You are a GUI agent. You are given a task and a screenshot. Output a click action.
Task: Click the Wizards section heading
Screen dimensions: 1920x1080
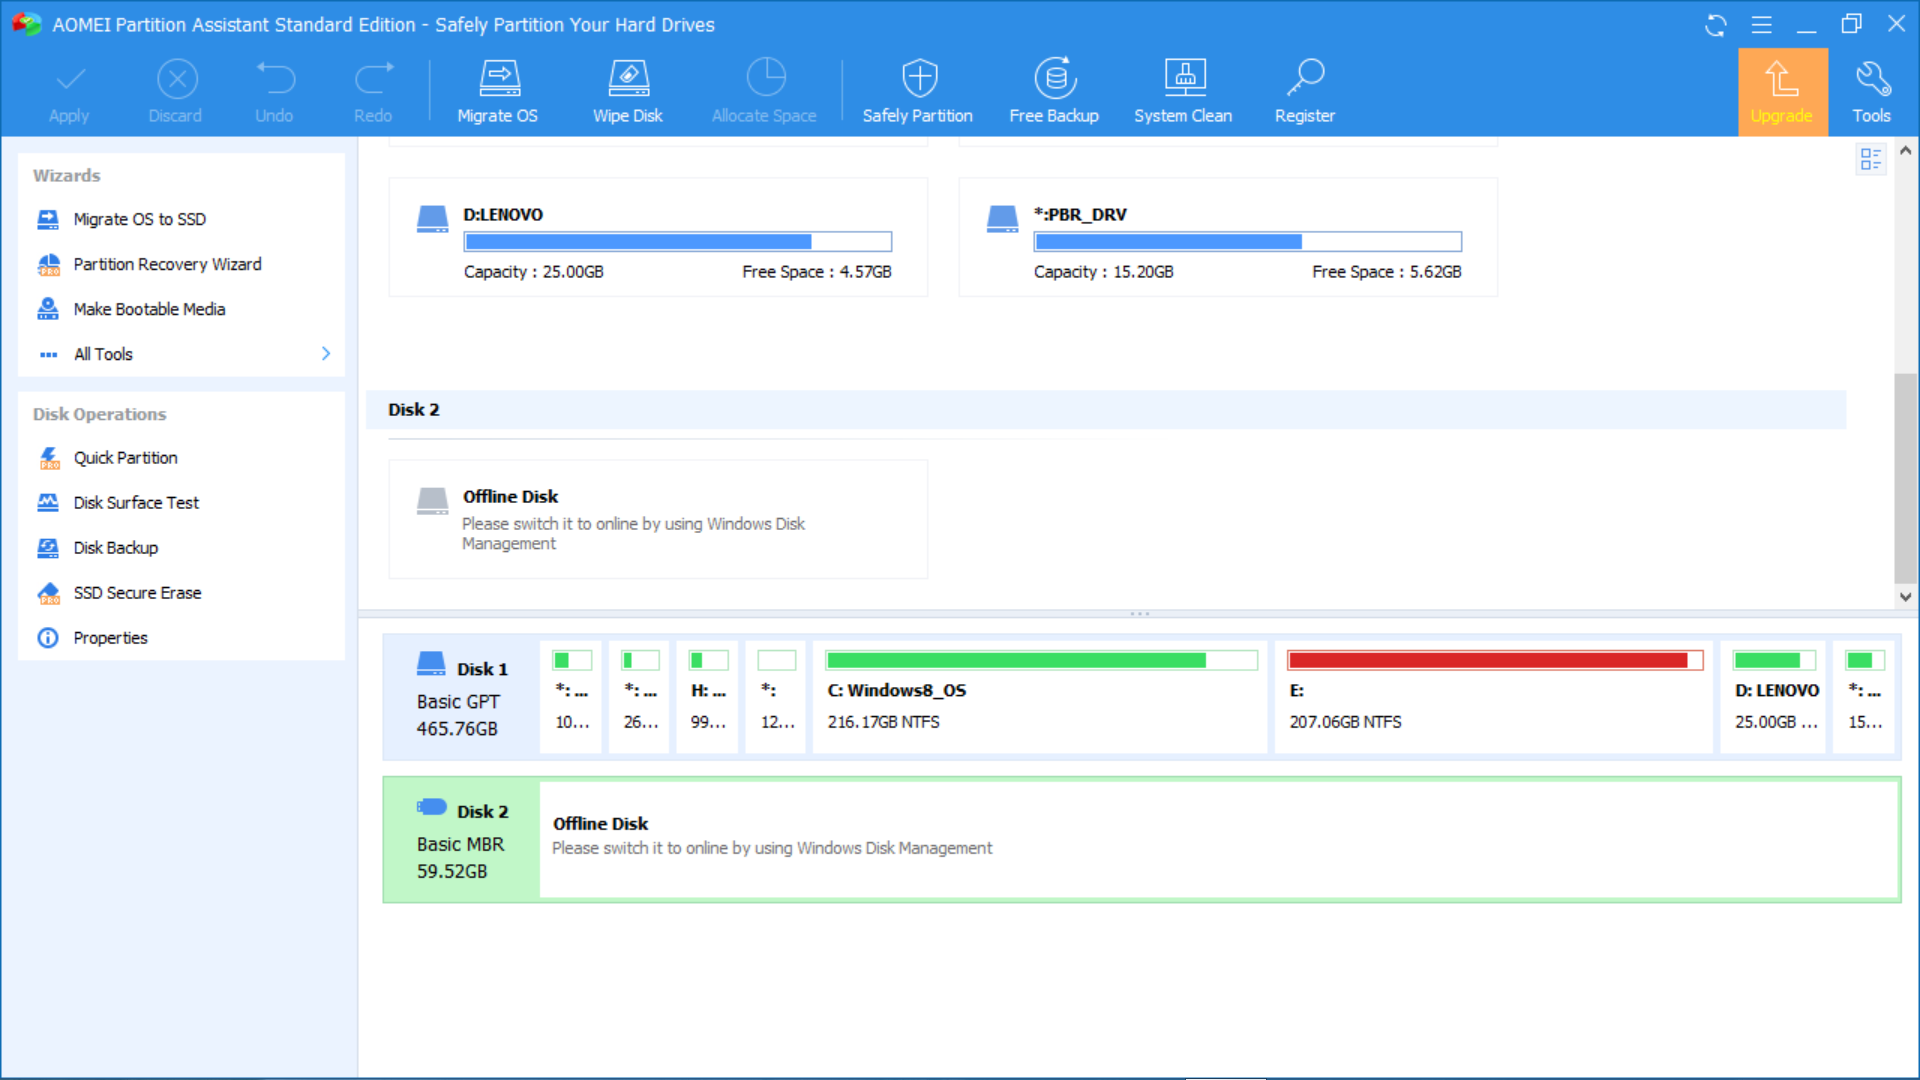coord(67,176)
